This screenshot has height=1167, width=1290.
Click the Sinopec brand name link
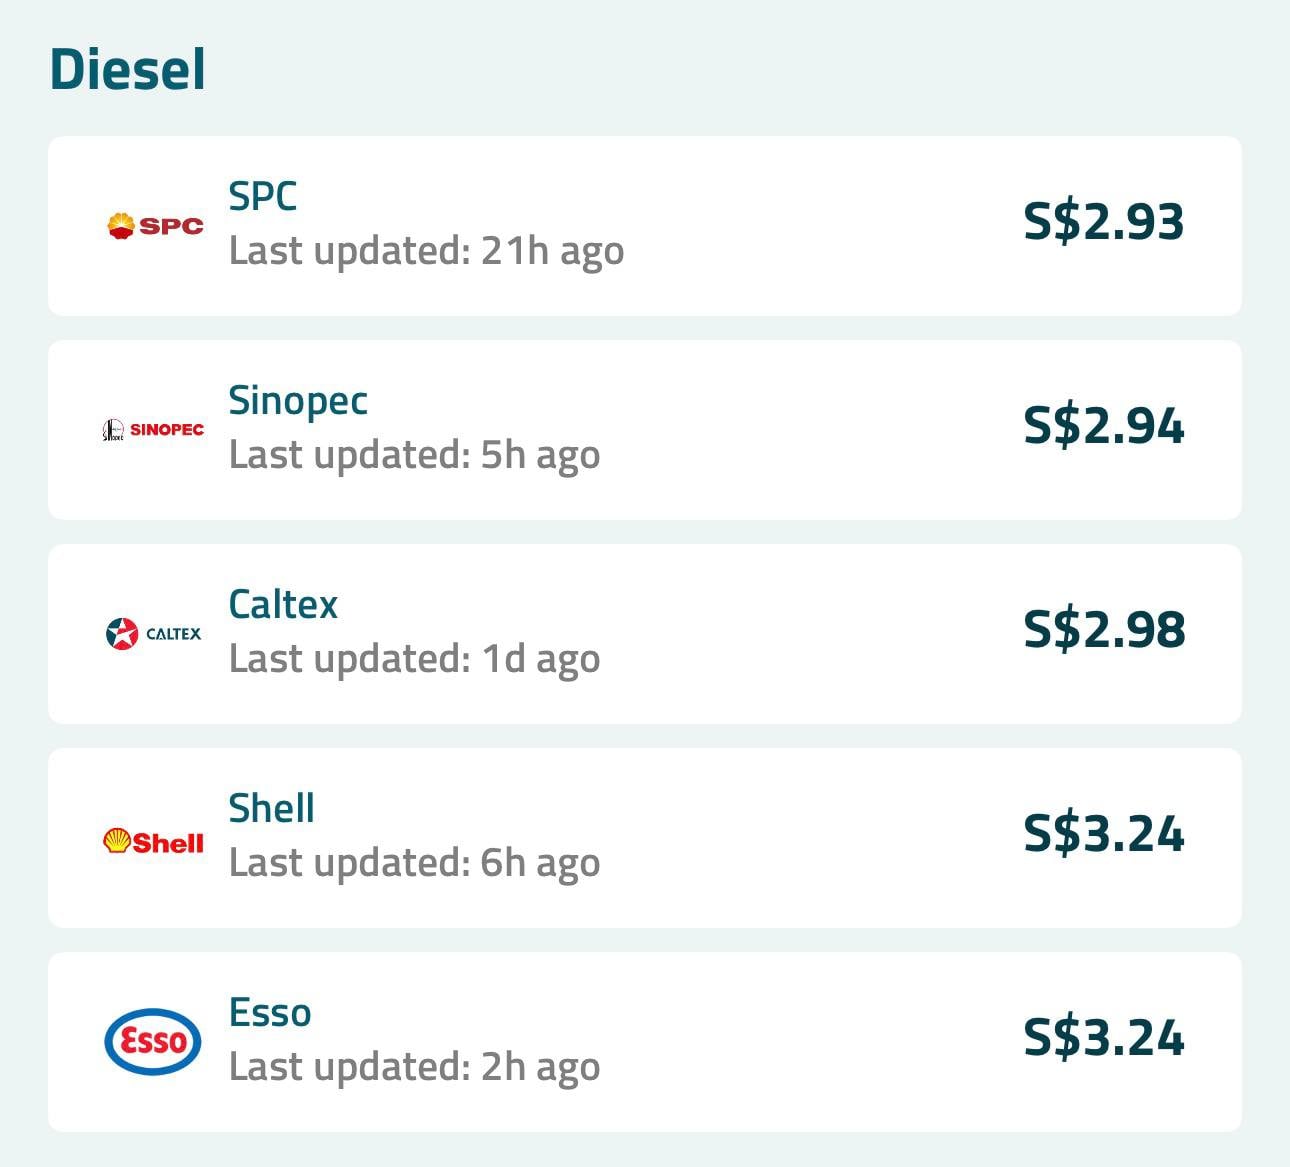tap(297, 400)
